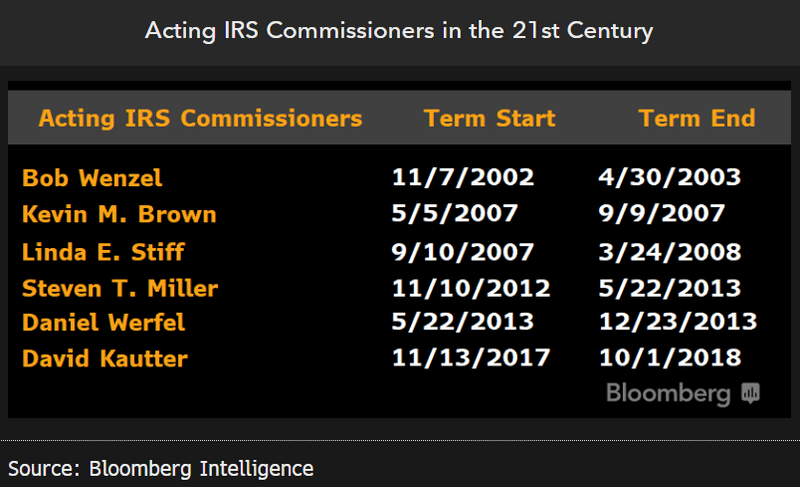
Task: Select the Term End column header
Action: (696, 119)
